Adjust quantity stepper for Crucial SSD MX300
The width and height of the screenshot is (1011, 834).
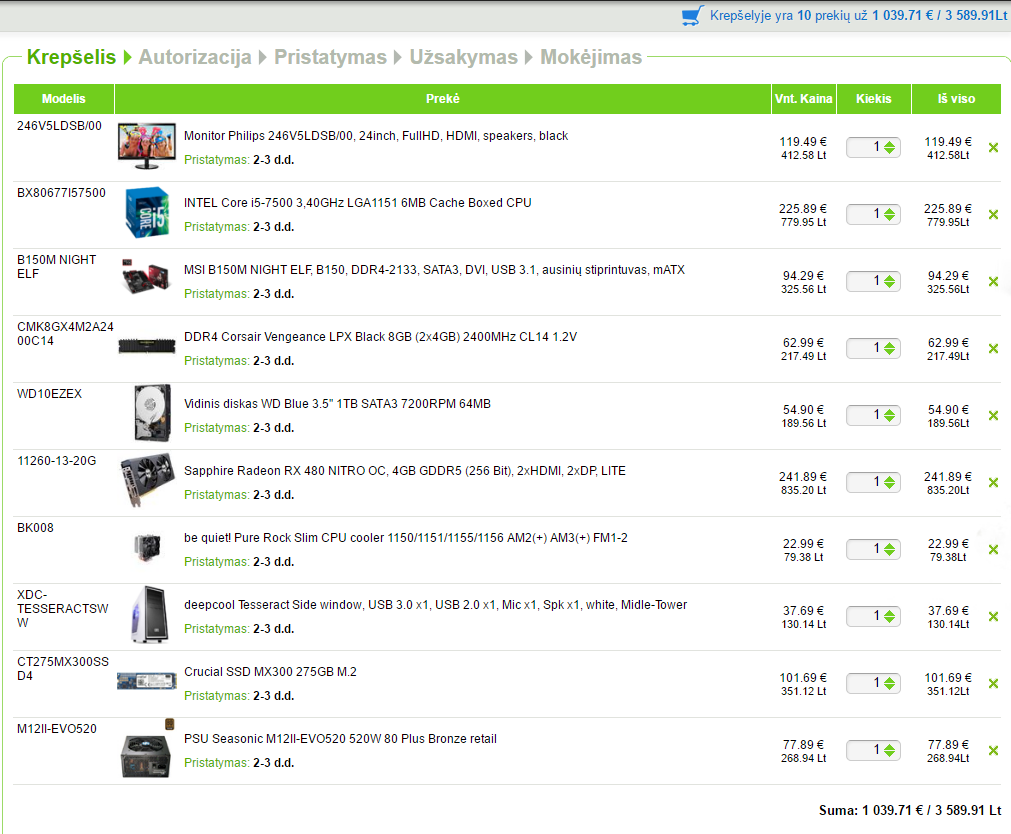[x=890, y=684]
